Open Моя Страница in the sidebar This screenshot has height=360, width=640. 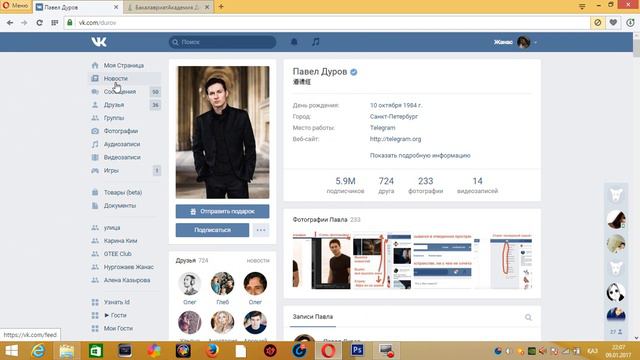click(125, 65)
